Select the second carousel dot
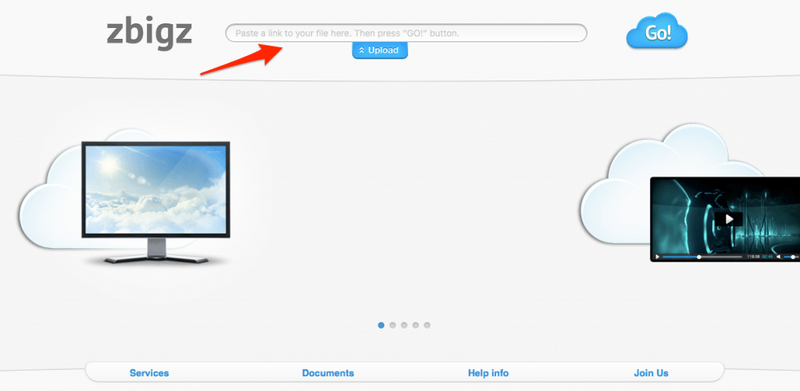This screenshot has width=800, height=391. [x=392, y=325]
